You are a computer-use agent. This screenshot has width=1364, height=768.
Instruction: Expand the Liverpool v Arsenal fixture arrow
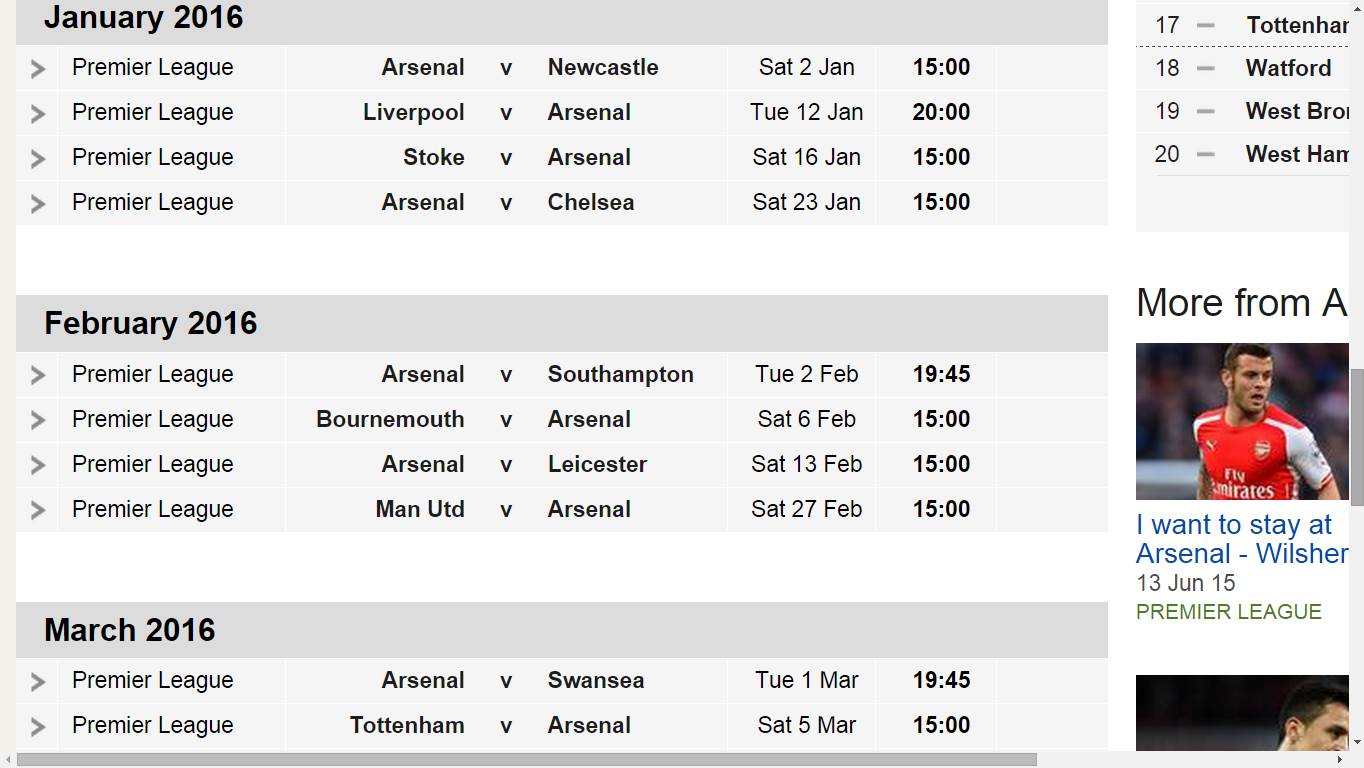coord(38,114)
